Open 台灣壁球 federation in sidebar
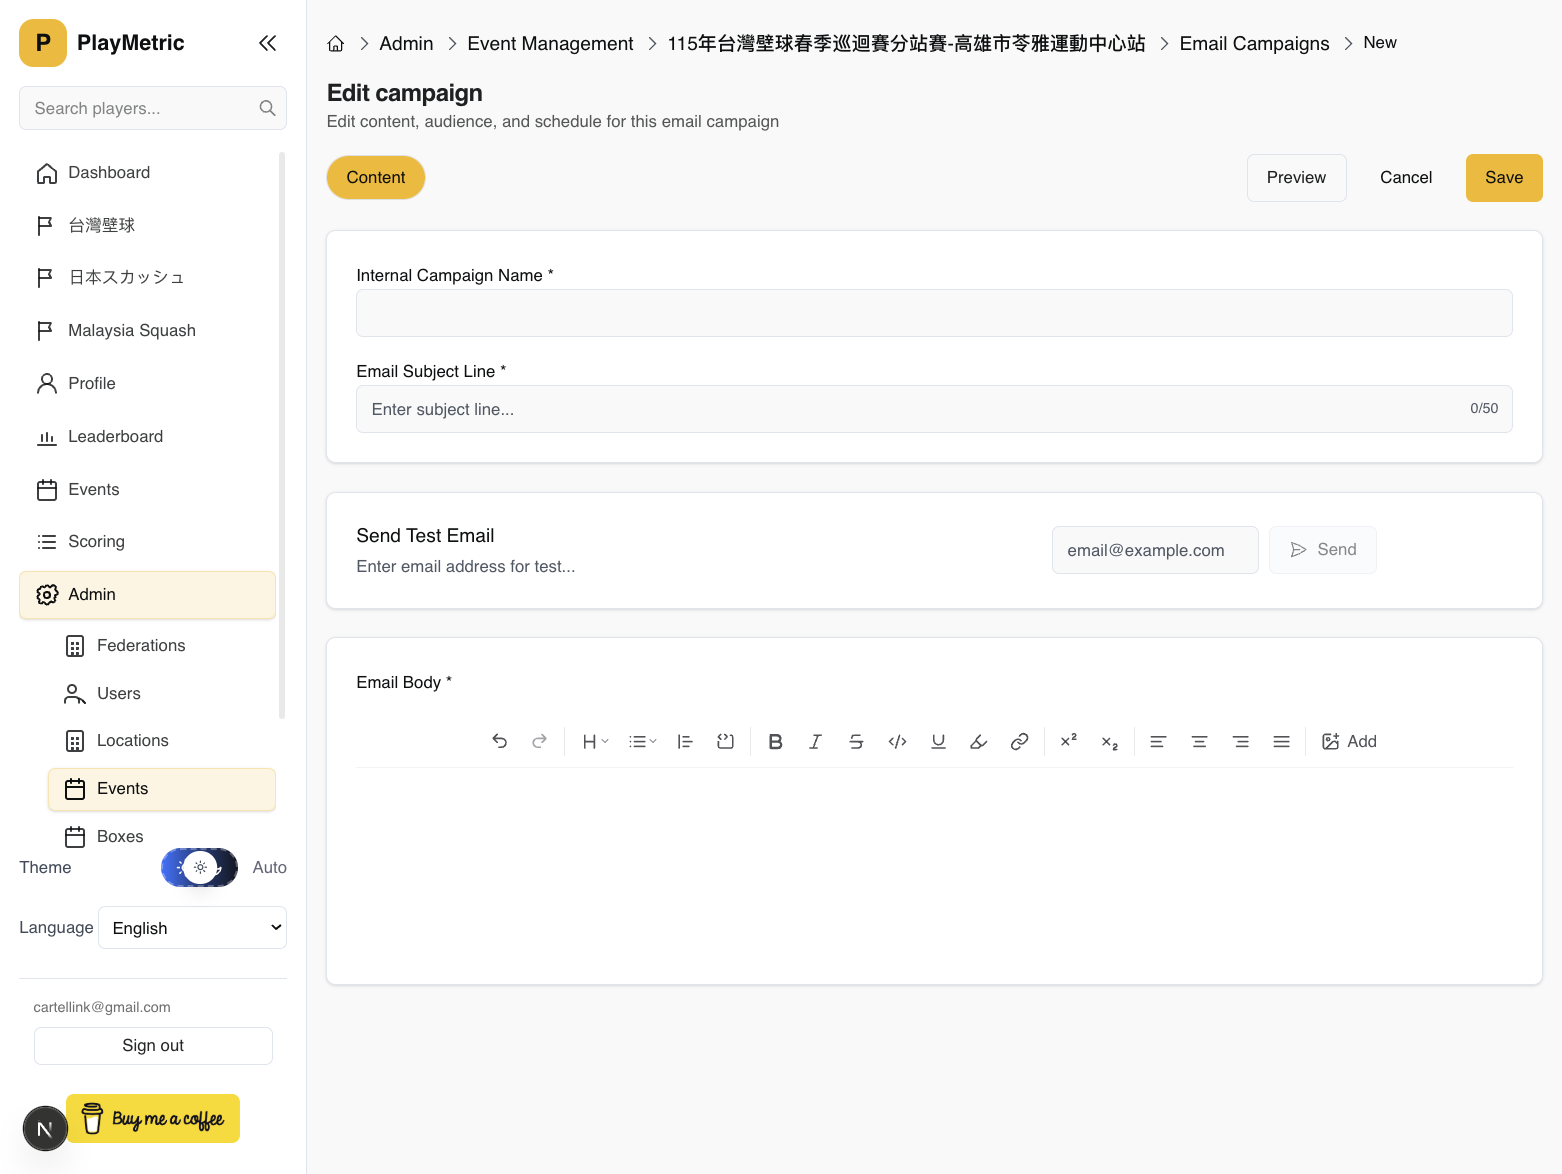This screenshot has height=1174, width=1562. pyautogui.click(x=147, y=225)
